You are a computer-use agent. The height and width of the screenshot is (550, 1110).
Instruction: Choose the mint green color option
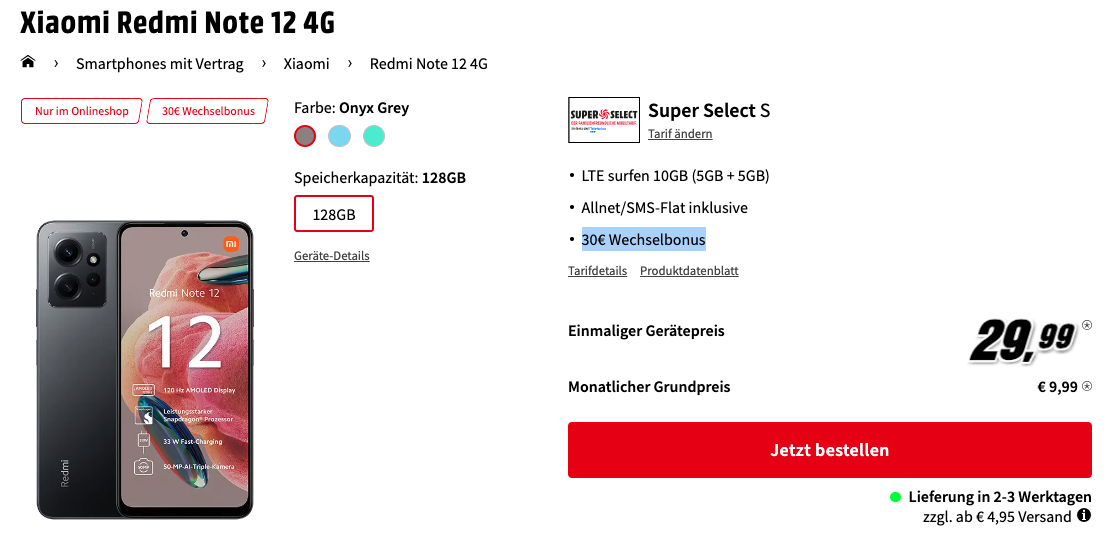pos(374,135)
